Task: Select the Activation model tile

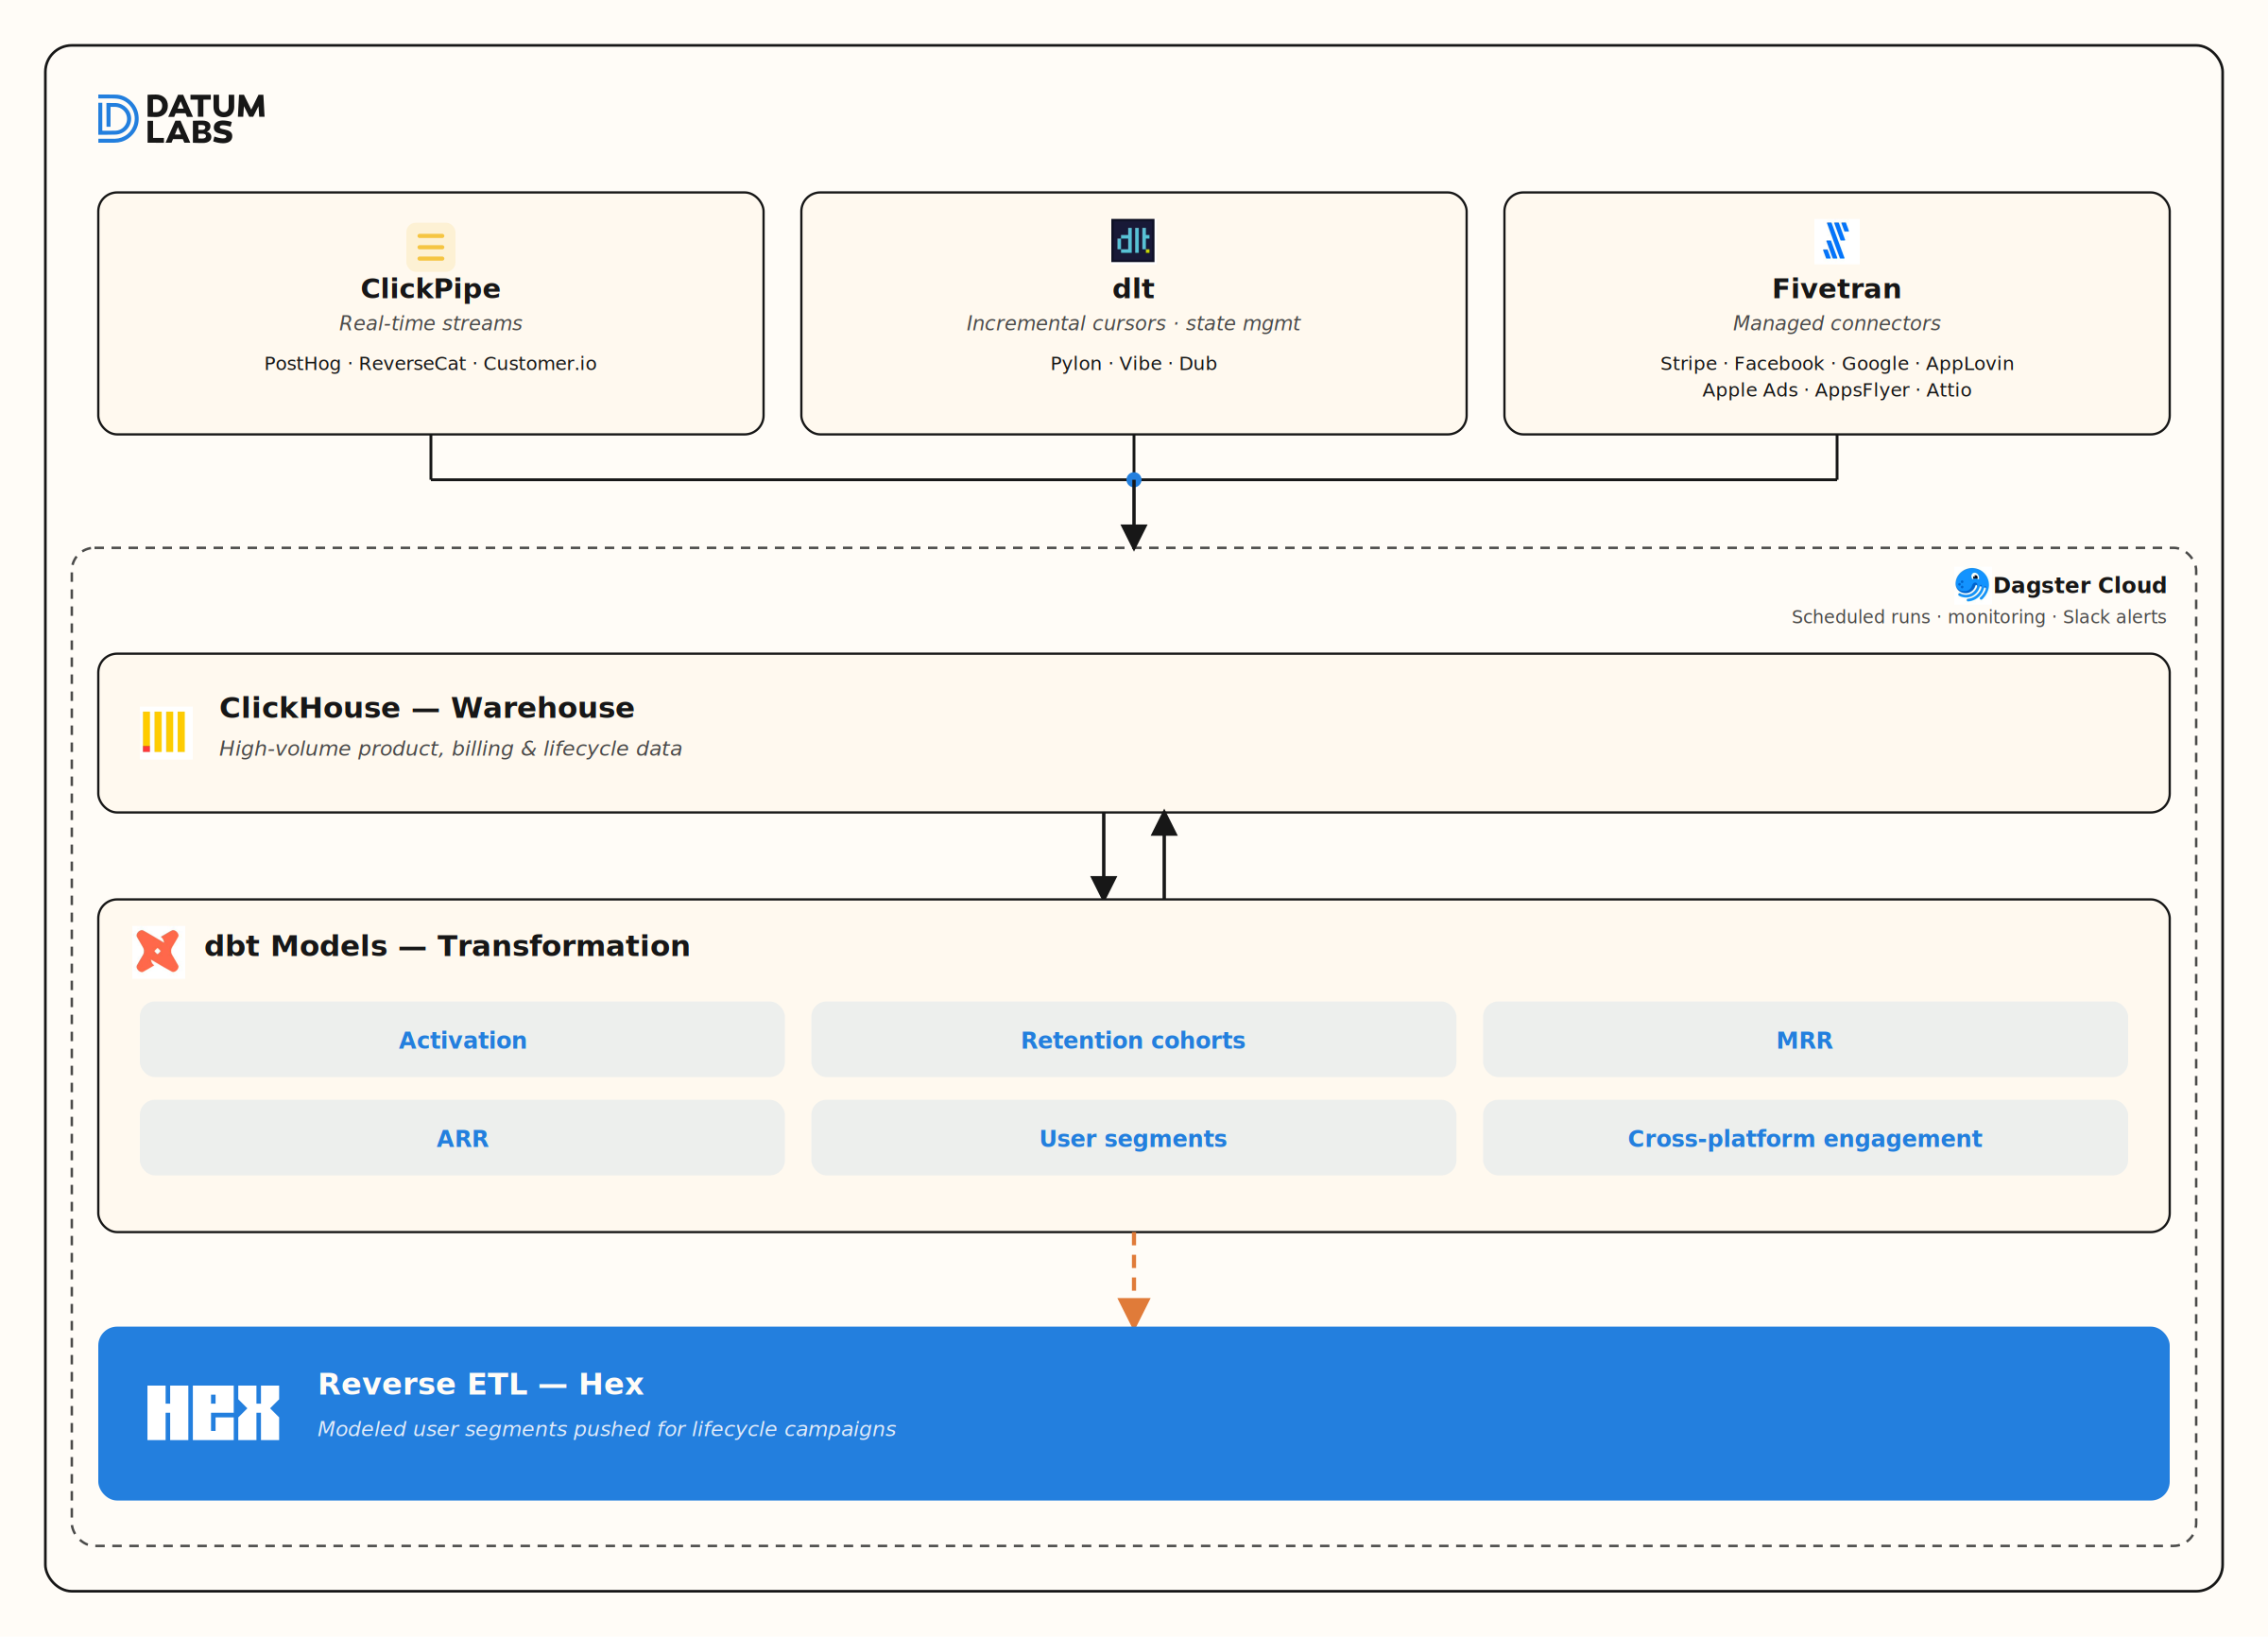Action: (x=462, y=1039)
